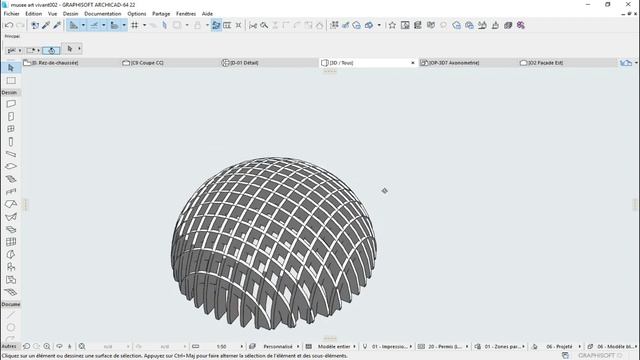Screen dimensions: 640x360
Task: Open the Vue menu
Action: 53,13
